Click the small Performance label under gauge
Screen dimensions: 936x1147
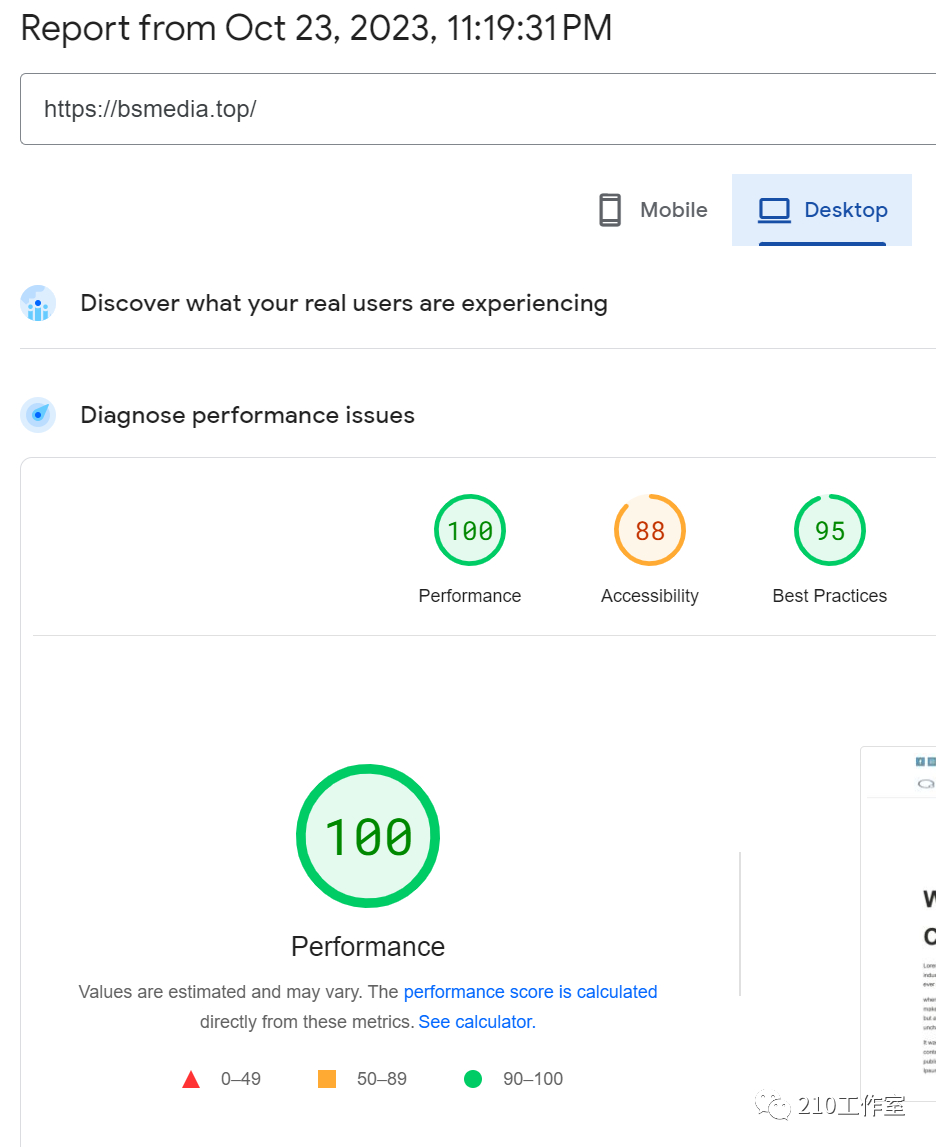[469, 596]
